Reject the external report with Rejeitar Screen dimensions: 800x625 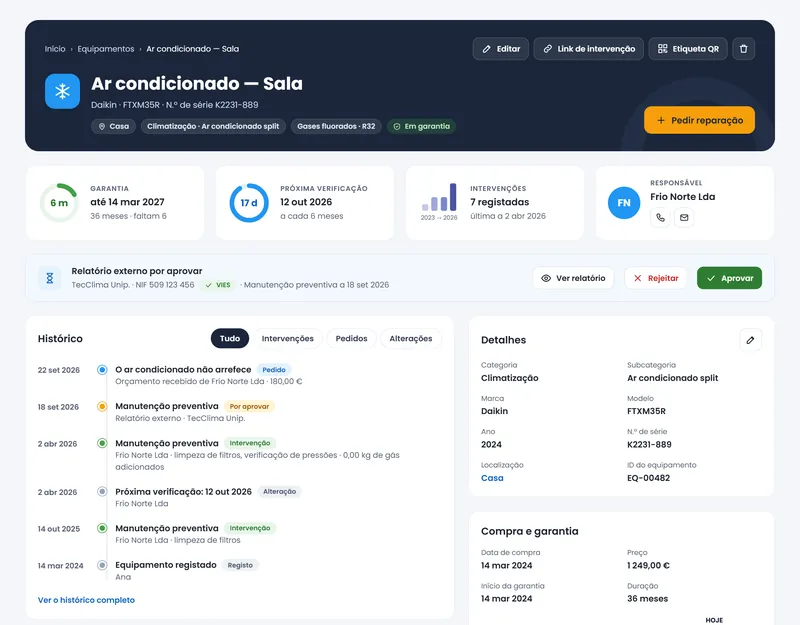(655, 278)
